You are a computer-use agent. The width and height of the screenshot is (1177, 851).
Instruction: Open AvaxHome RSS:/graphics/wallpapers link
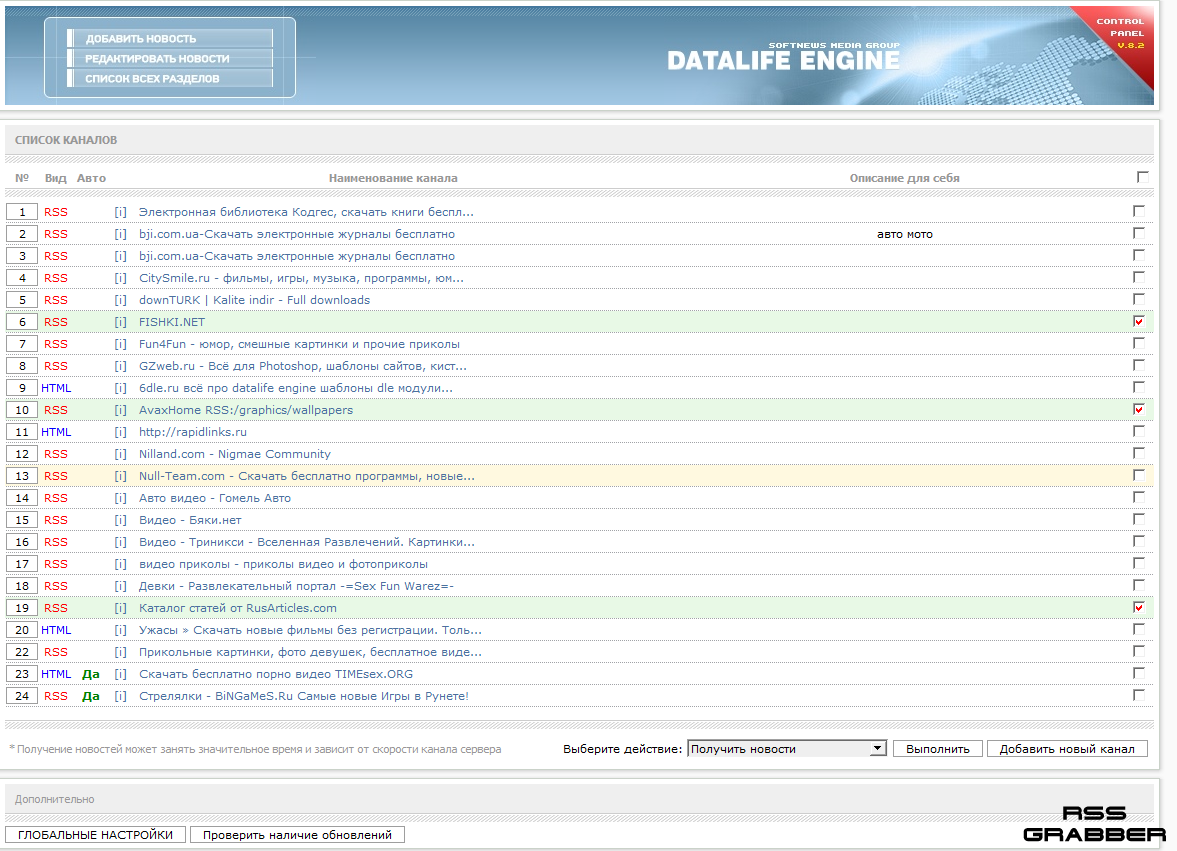[245, 410]
